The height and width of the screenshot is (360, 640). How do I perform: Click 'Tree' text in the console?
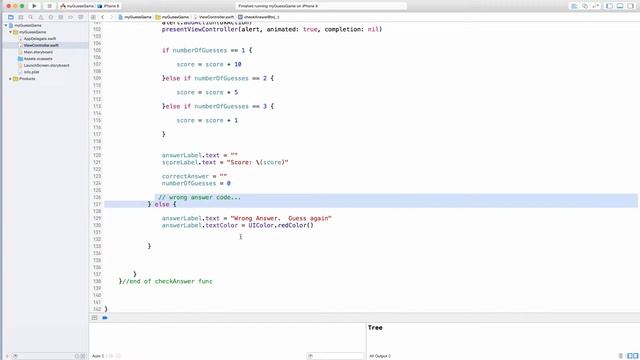tap(375, 328)
